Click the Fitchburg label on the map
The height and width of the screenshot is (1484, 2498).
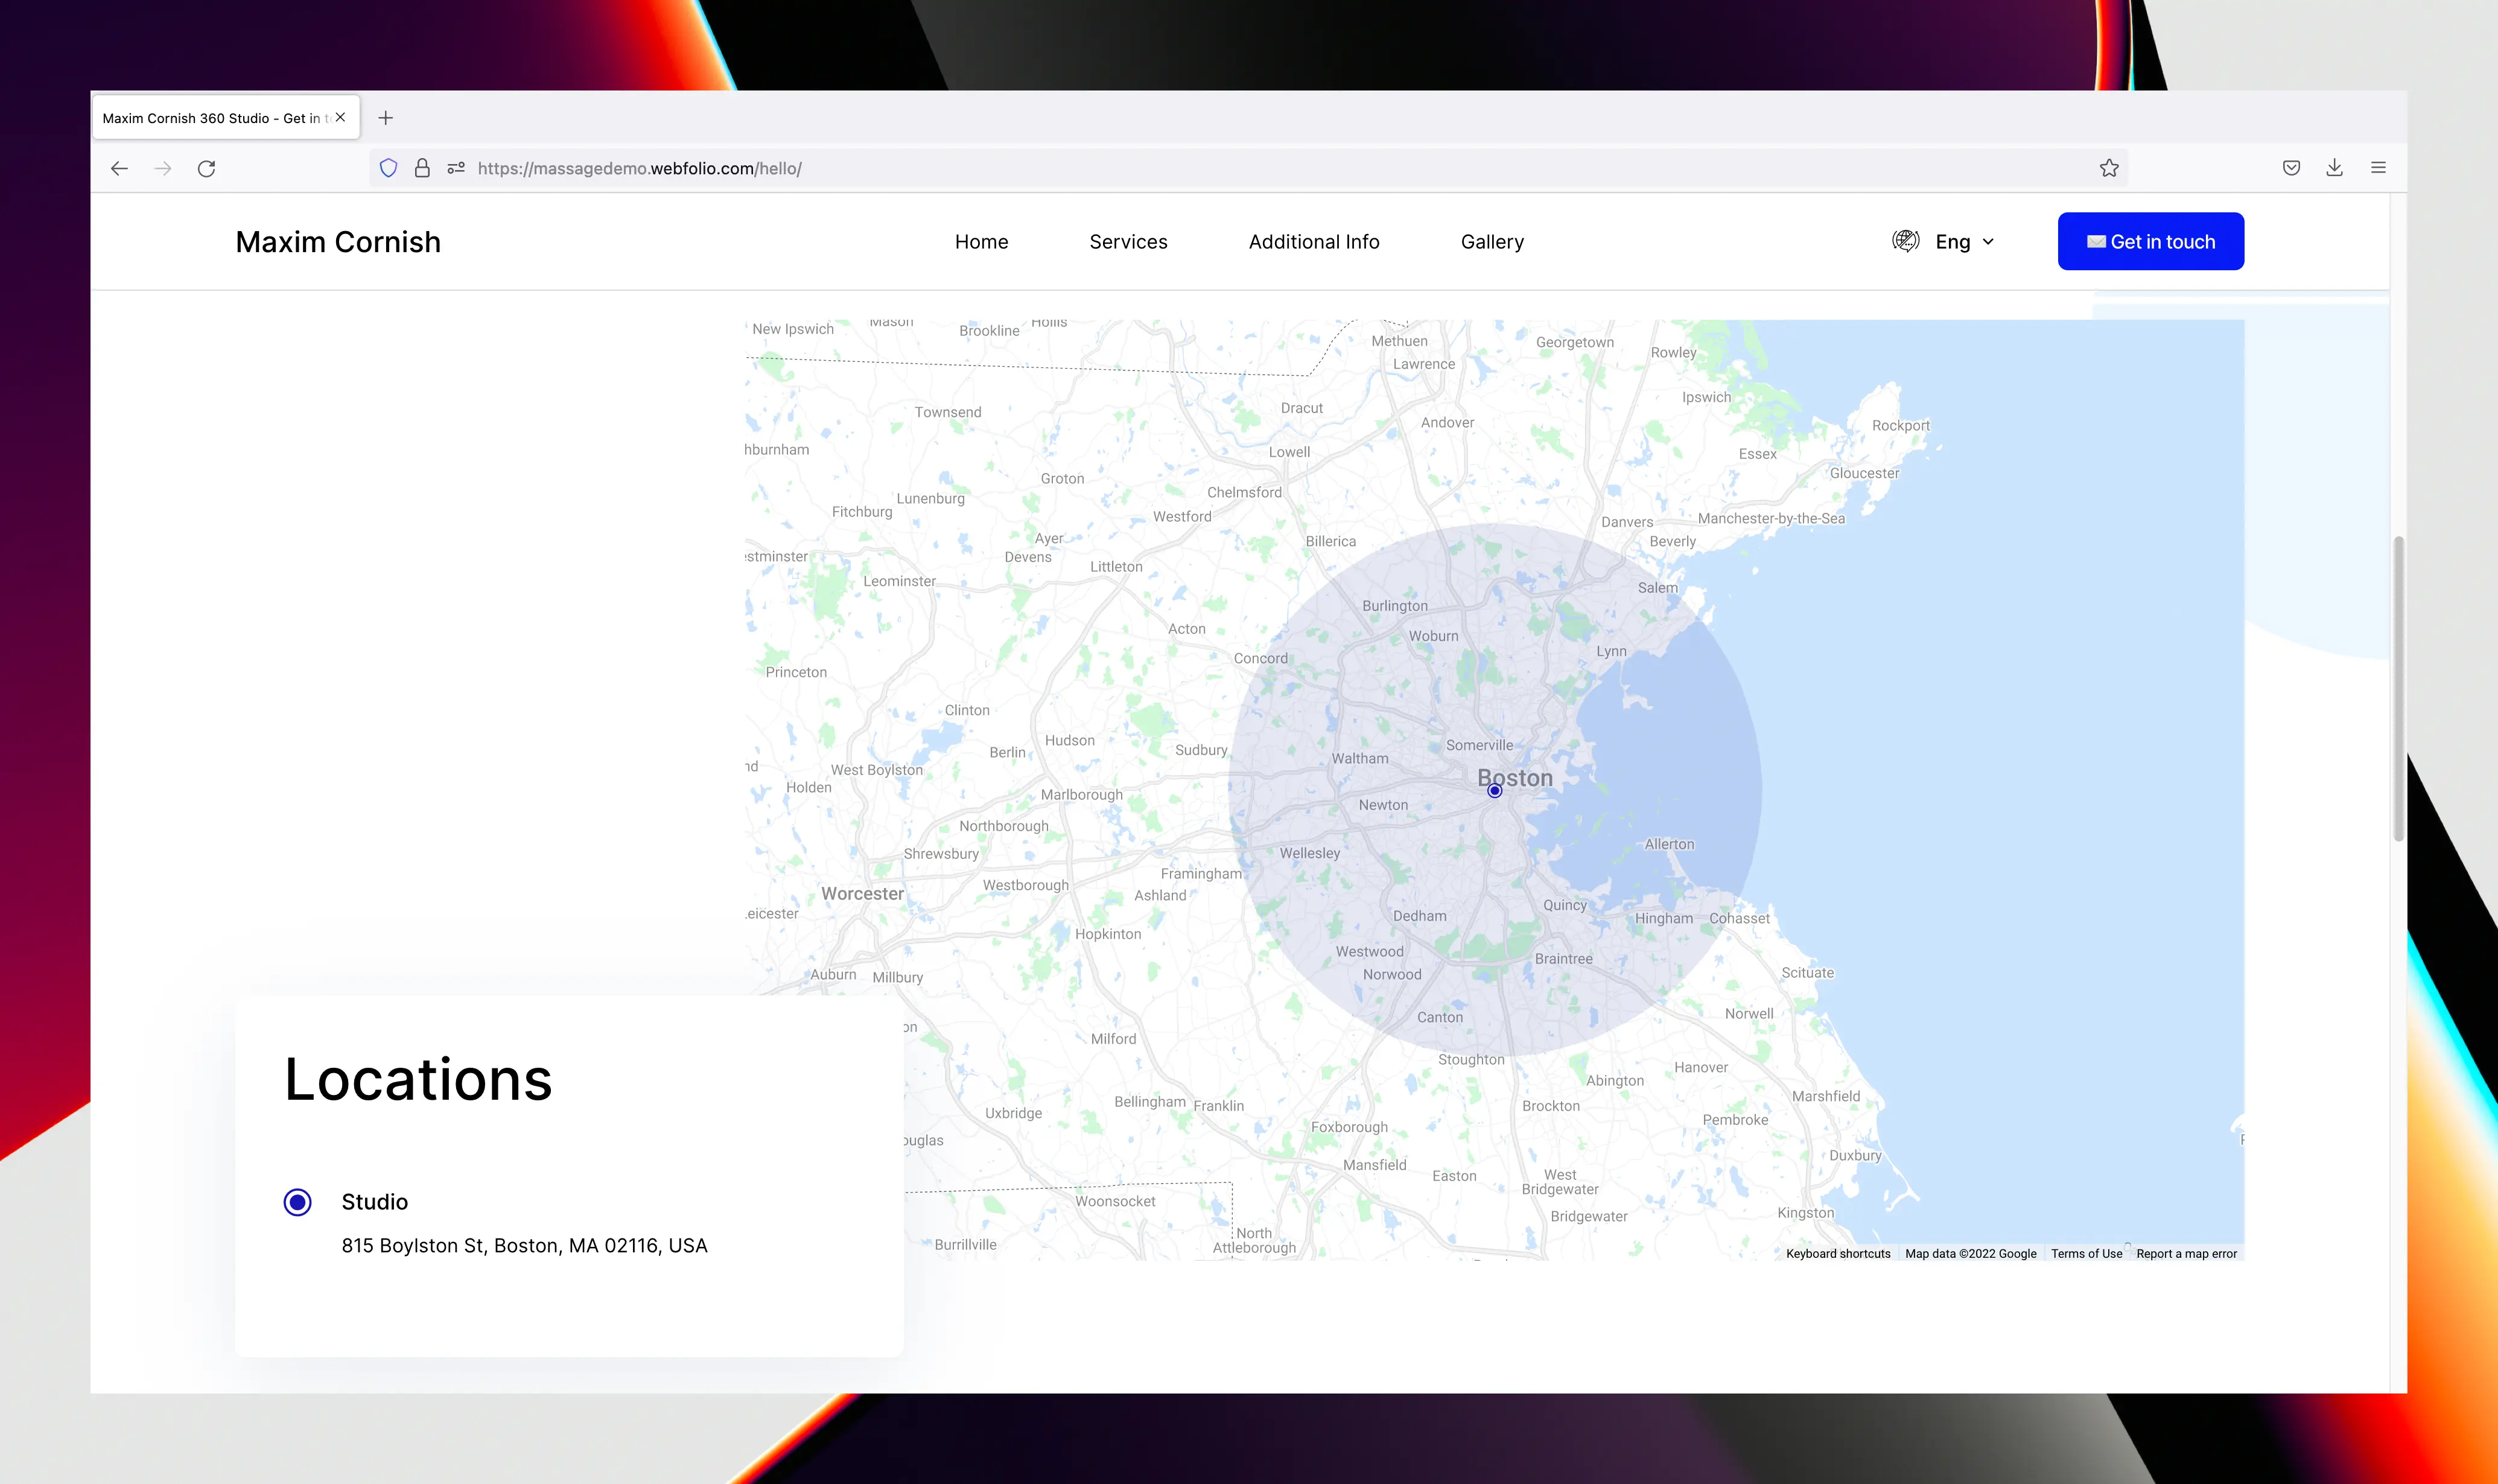862,512
